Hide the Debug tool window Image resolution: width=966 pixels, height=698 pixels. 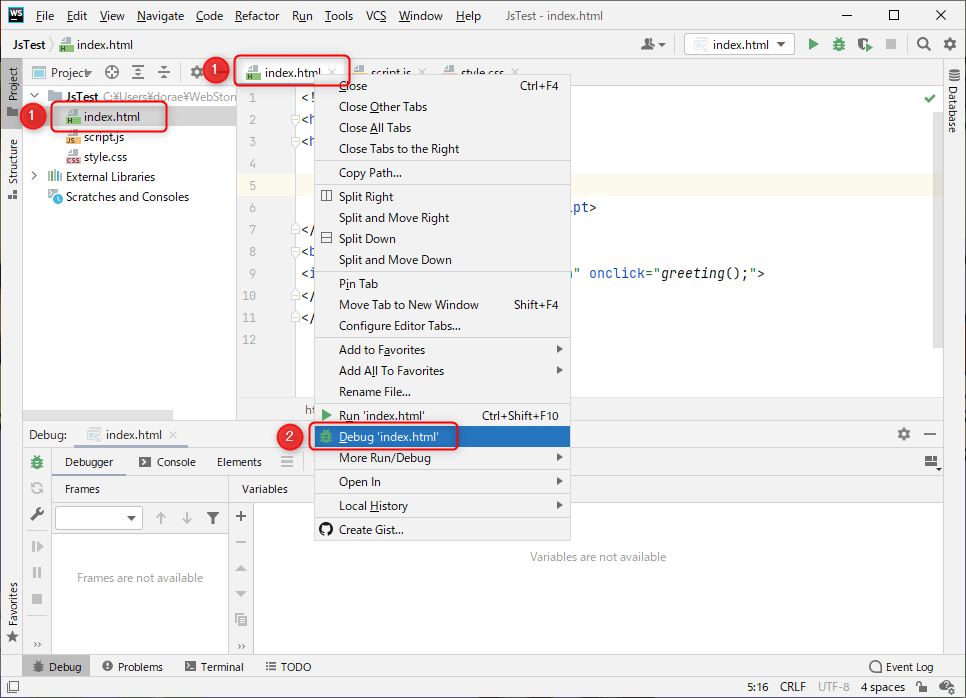point(930,434)
